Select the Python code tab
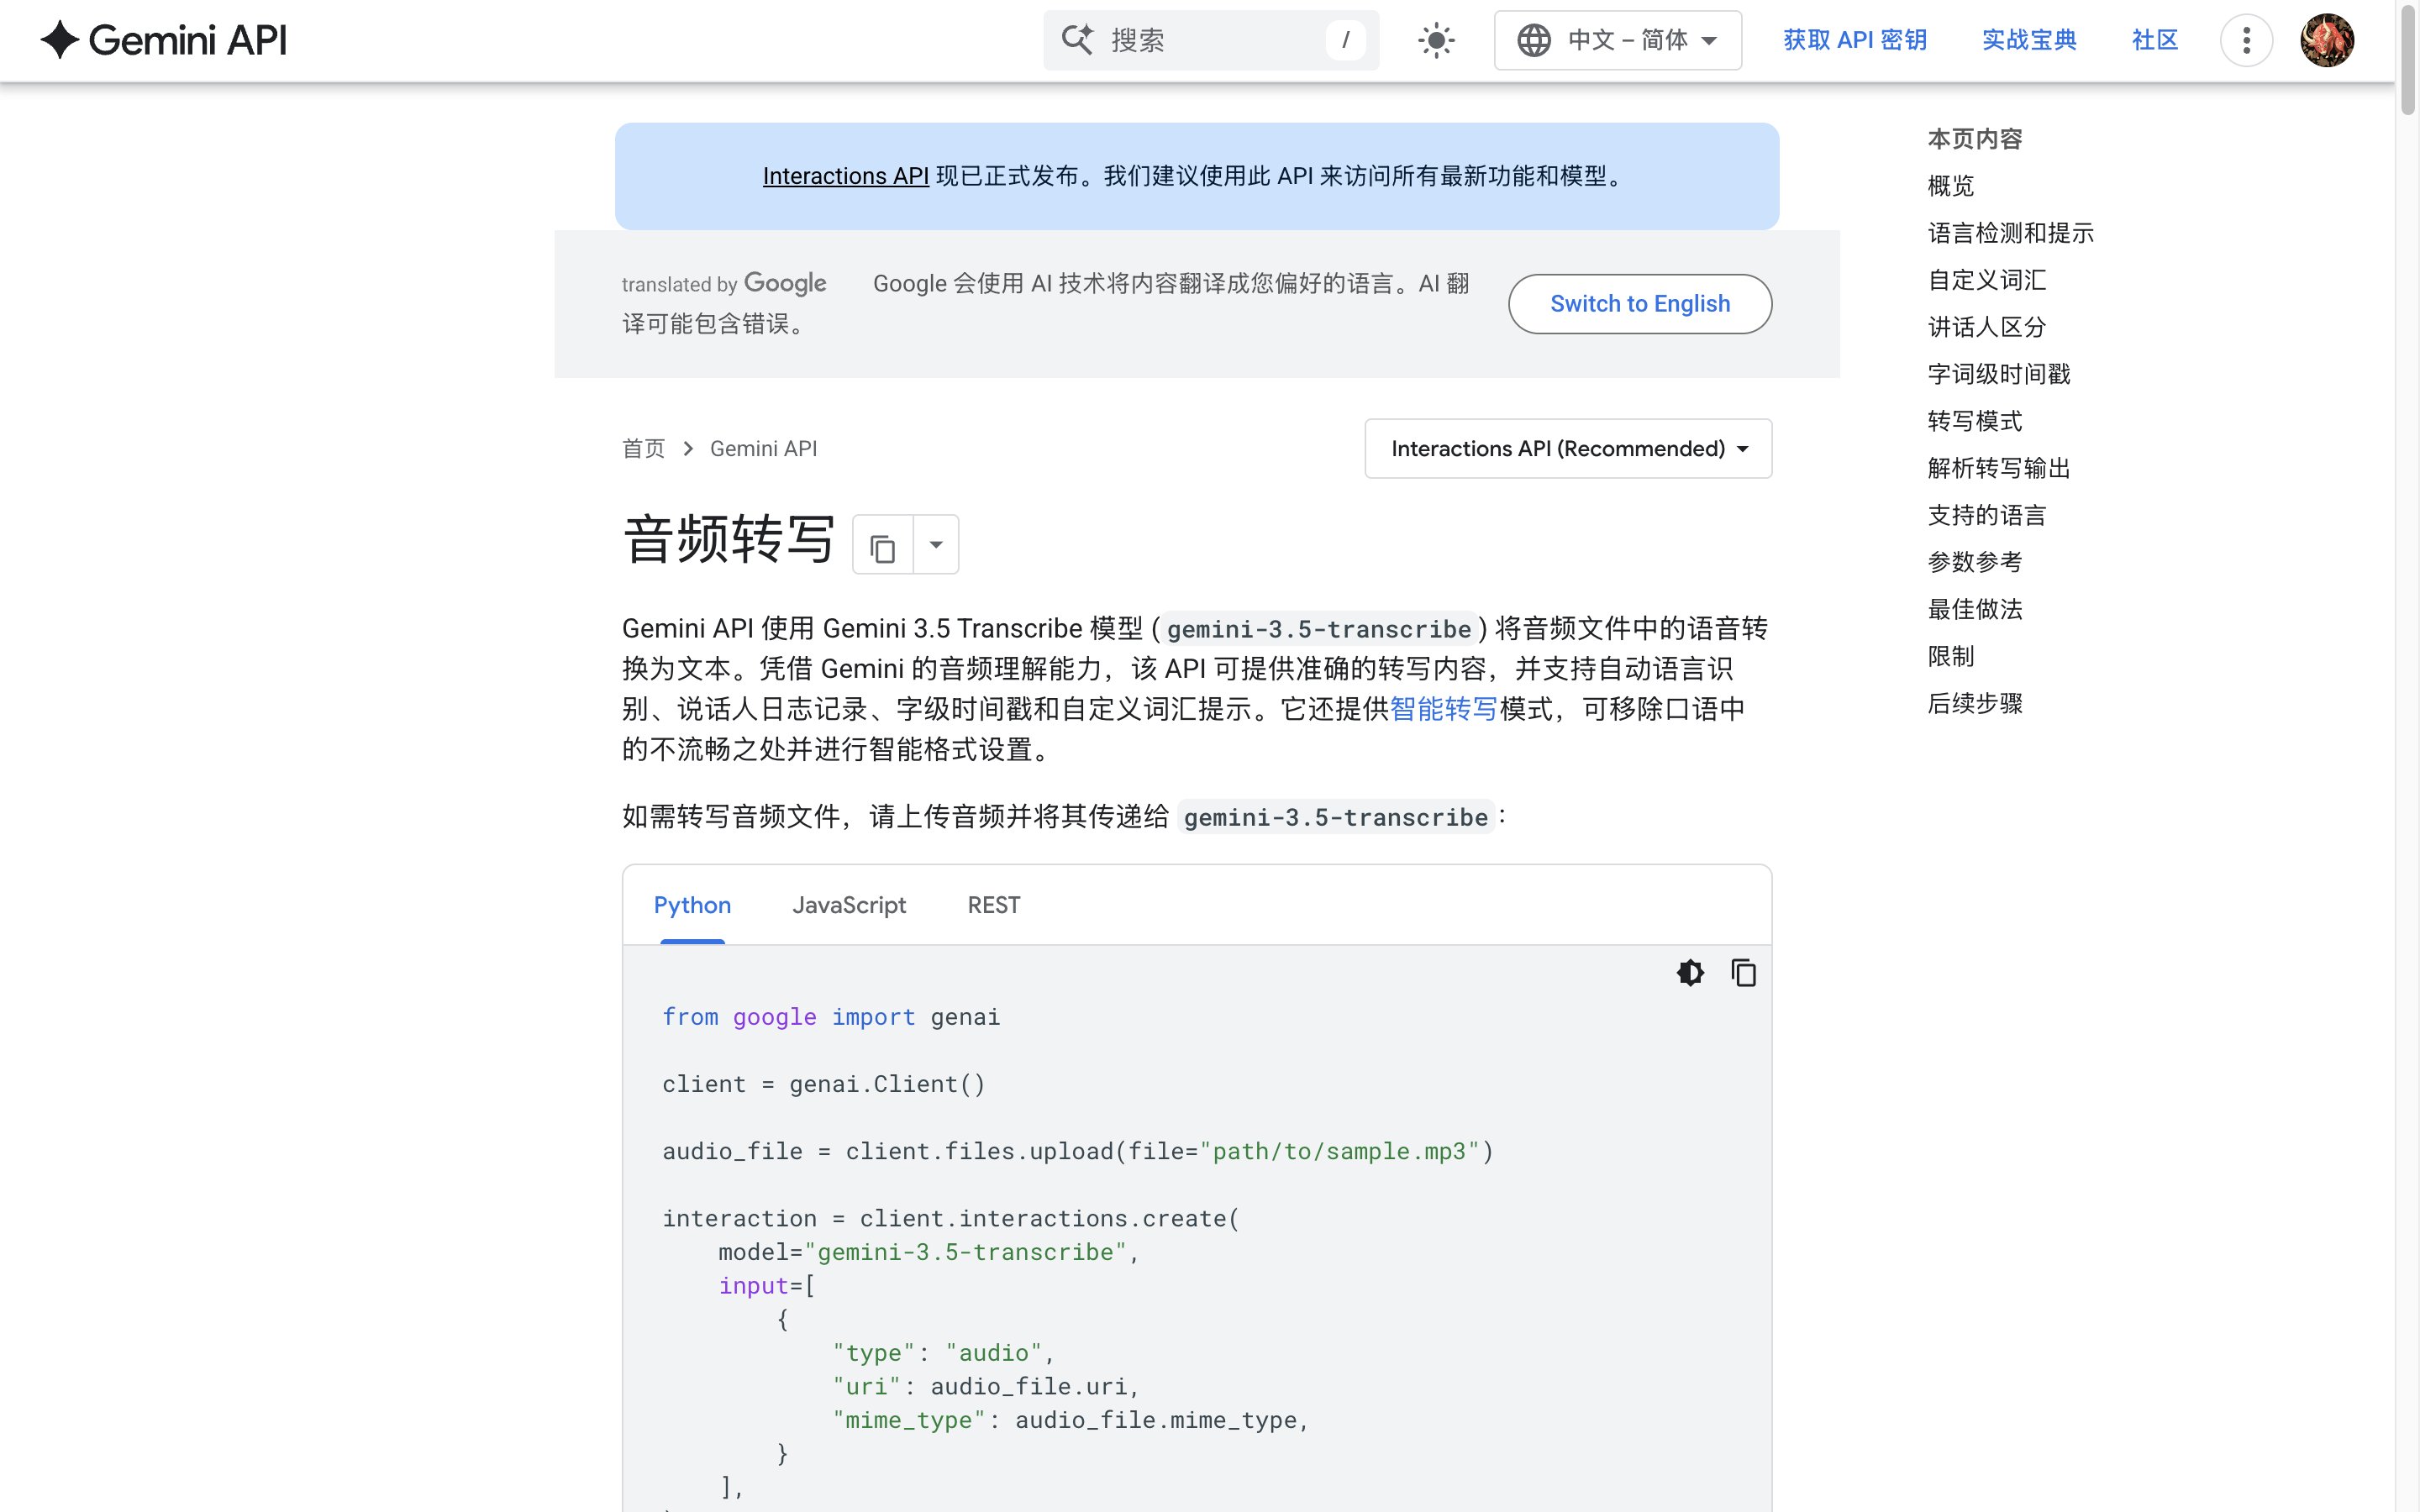Screen dimensions: 2420x1512 (692, 905)
